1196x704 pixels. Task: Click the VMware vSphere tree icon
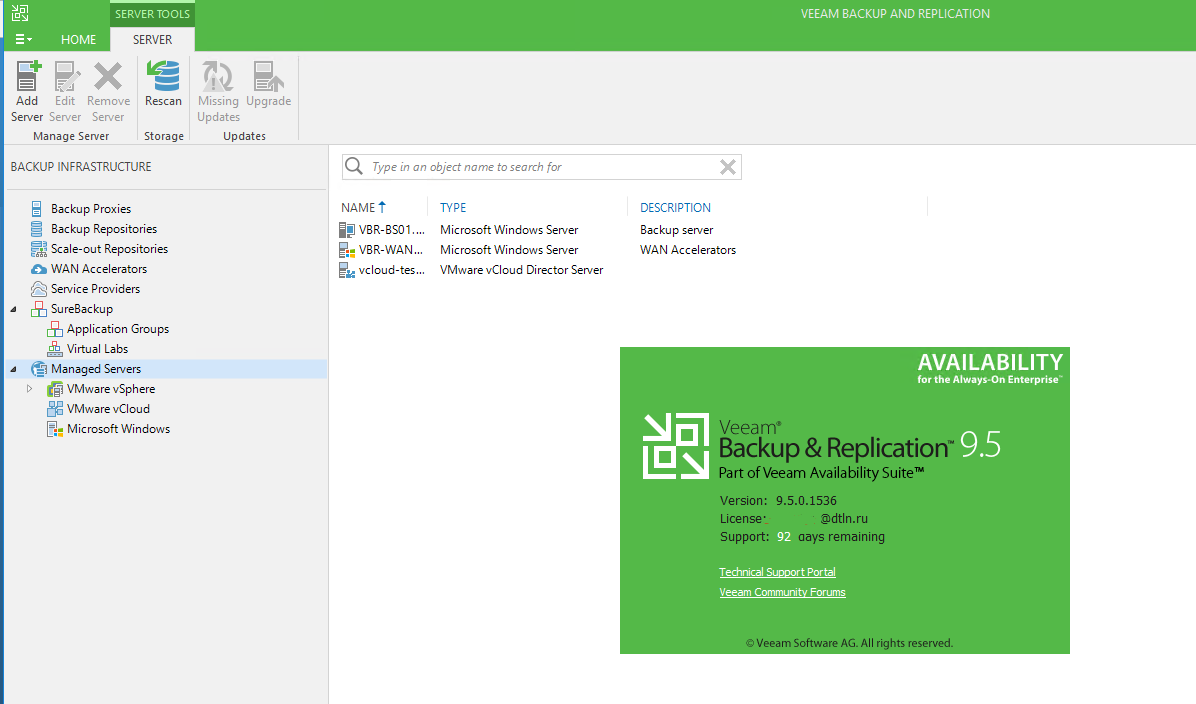pos(55,389)
